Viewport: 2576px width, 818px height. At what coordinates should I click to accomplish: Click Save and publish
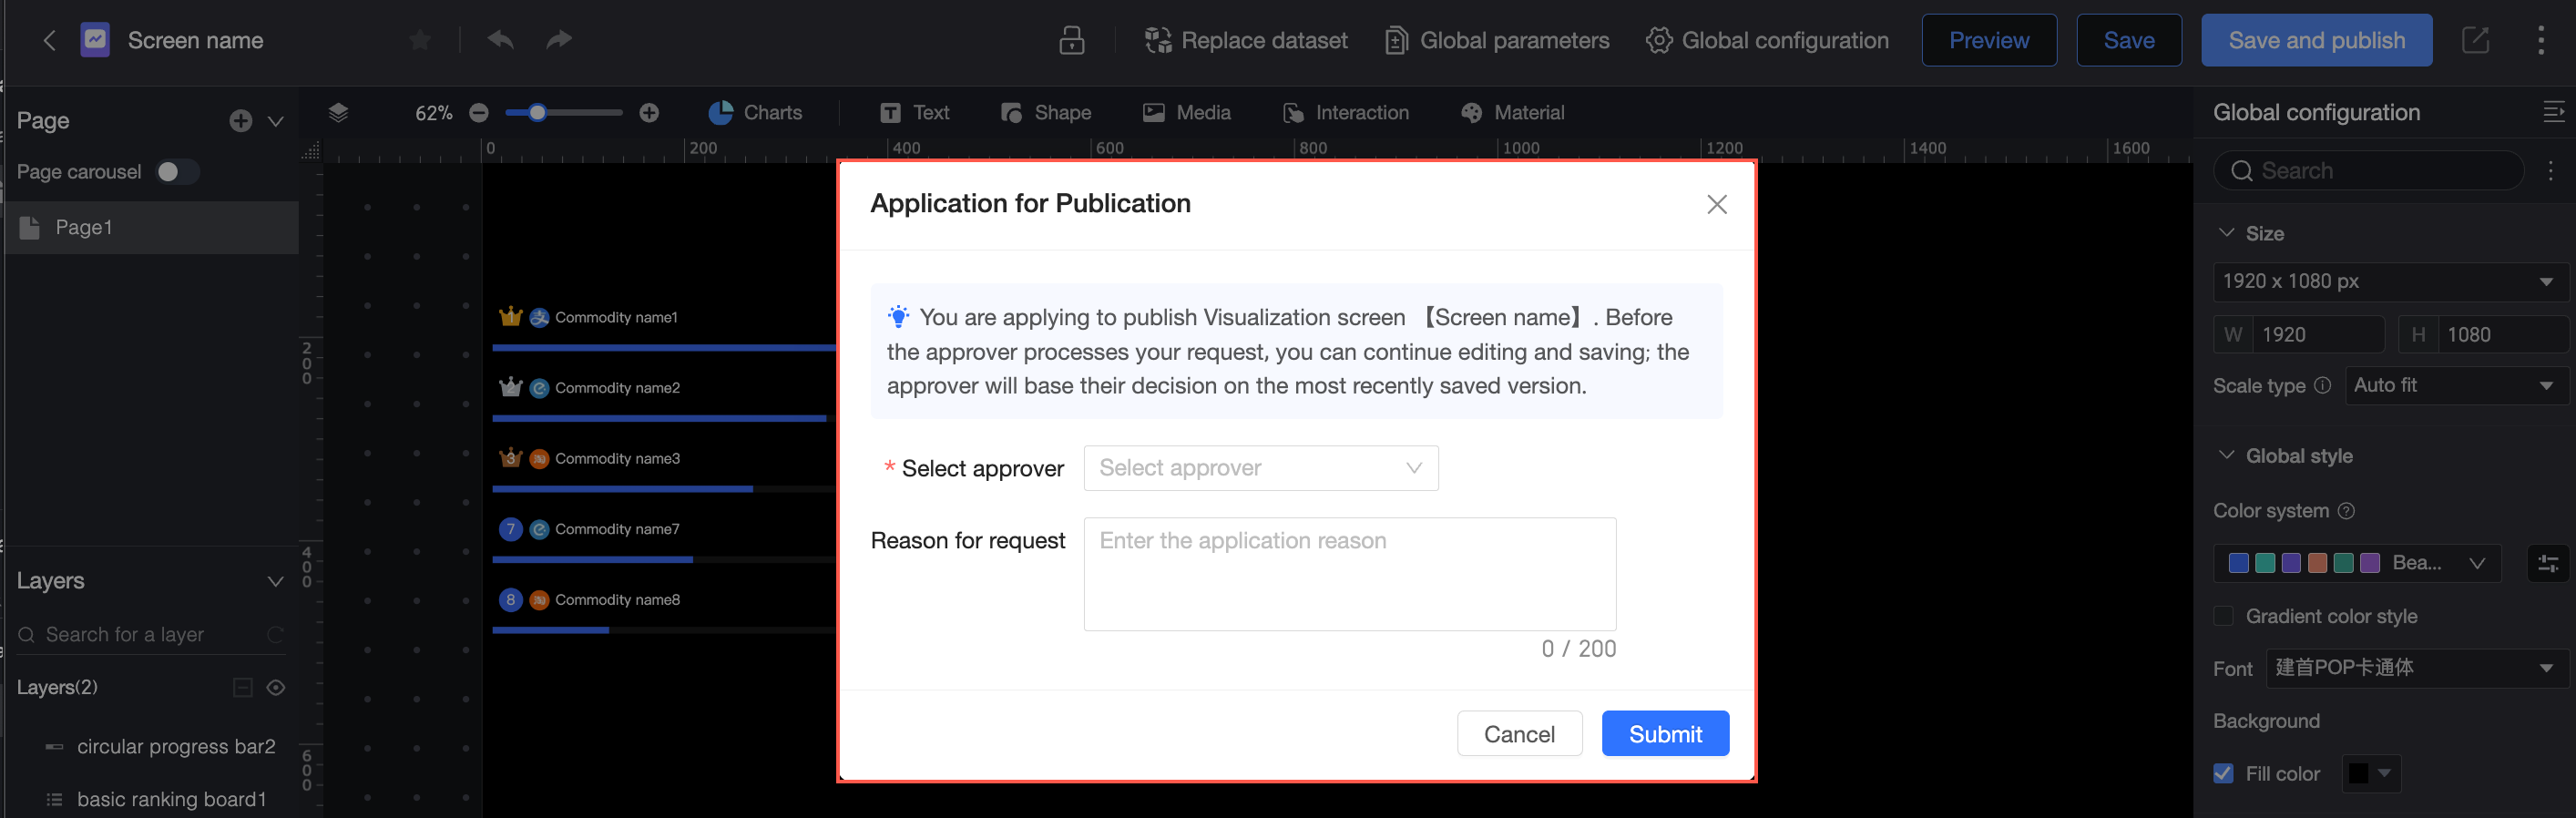click(x=2316, y=40)
